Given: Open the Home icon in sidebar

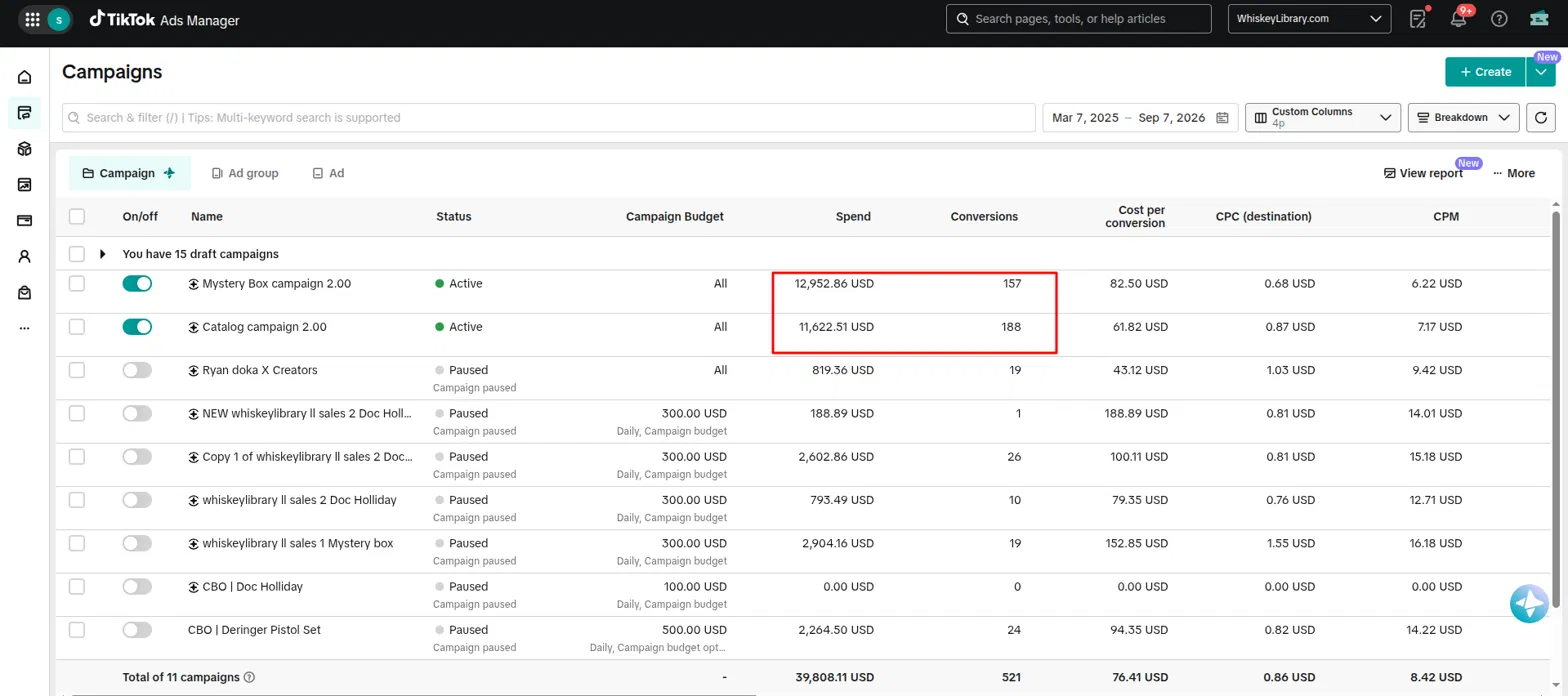Looking at the screenshot, I should pyautogui.click(x=25, y=77).
